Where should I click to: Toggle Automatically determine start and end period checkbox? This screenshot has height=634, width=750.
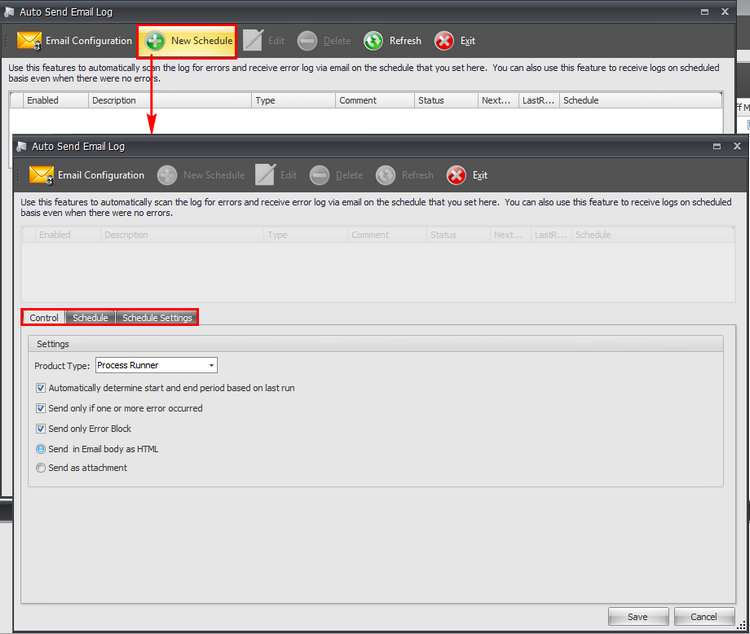pos(41,388)
